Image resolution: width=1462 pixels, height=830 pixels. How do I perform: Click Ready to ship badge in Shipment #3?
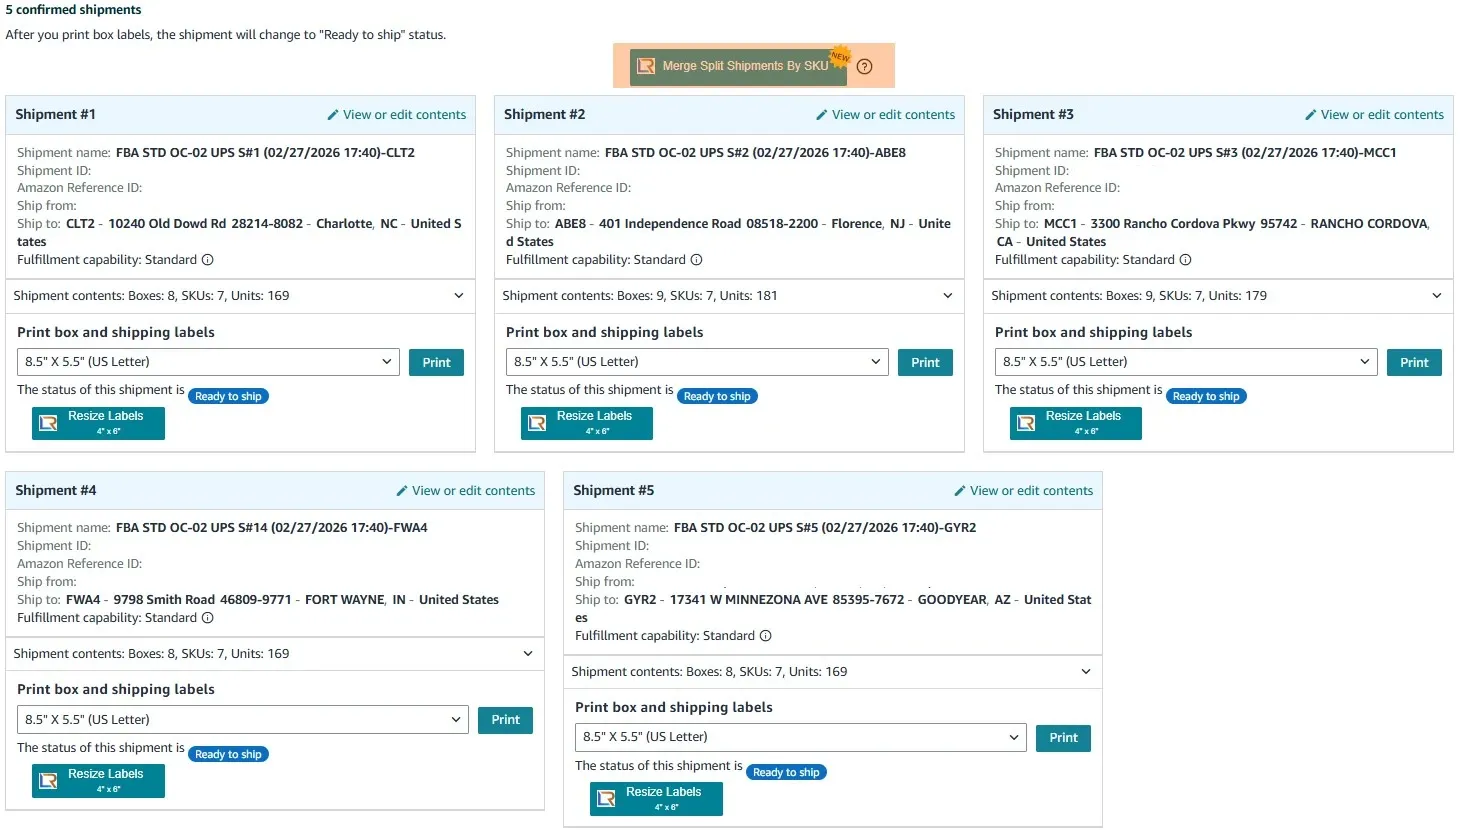click(1206, 397)
